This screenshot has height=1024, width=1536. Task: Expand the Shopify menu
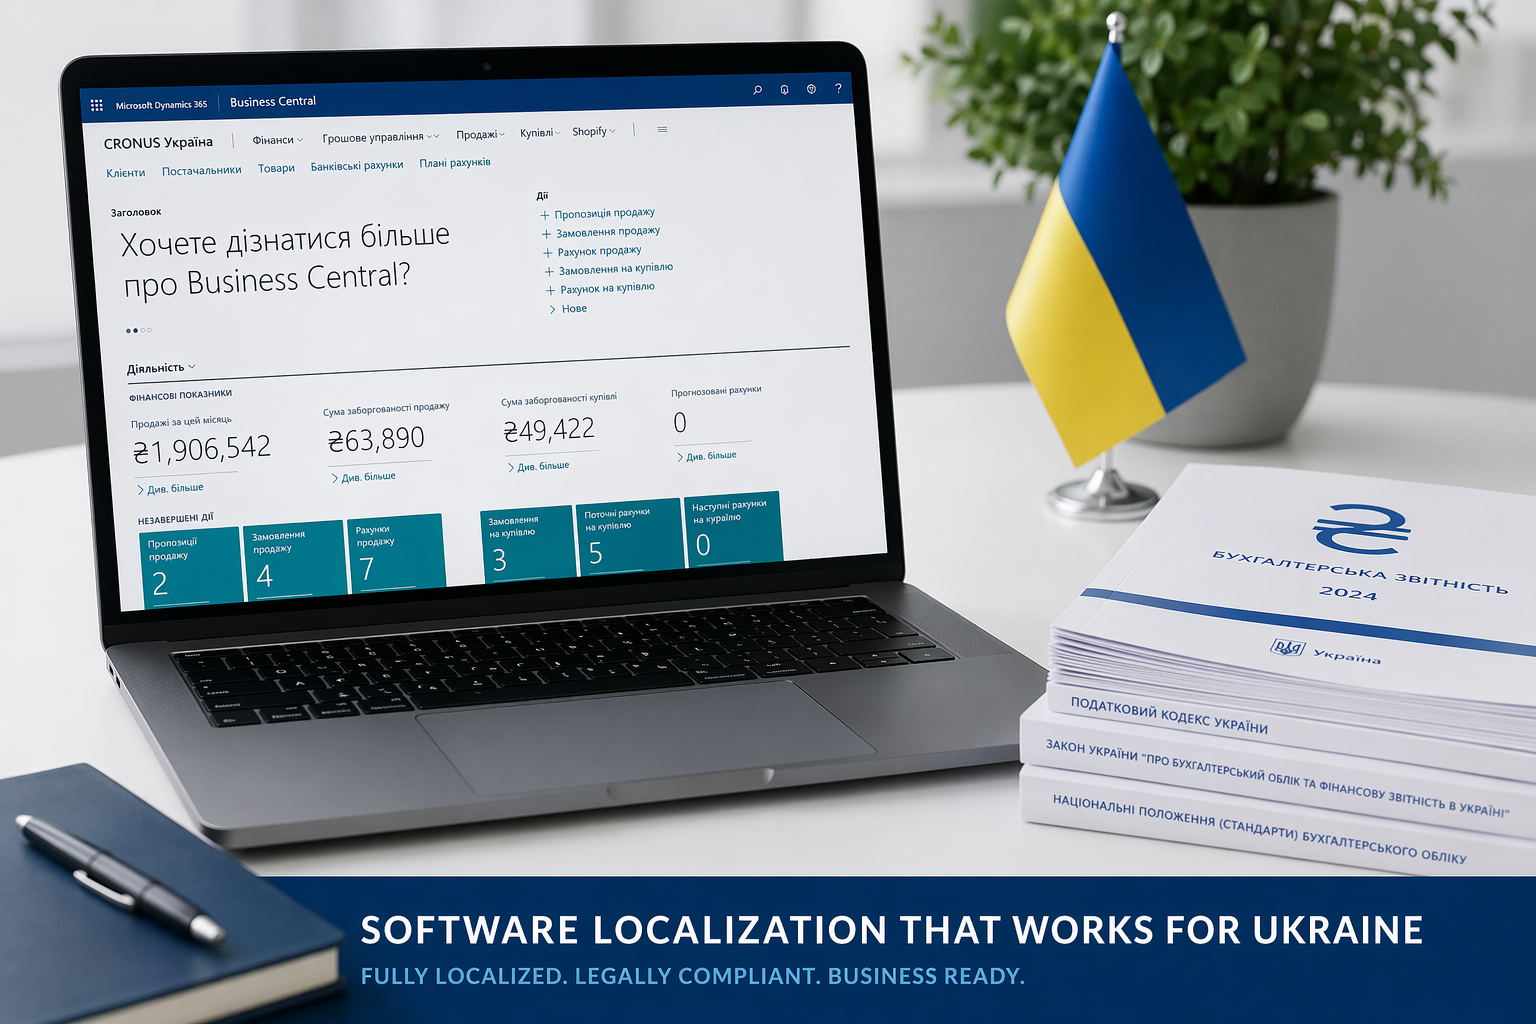coord(593,131)
